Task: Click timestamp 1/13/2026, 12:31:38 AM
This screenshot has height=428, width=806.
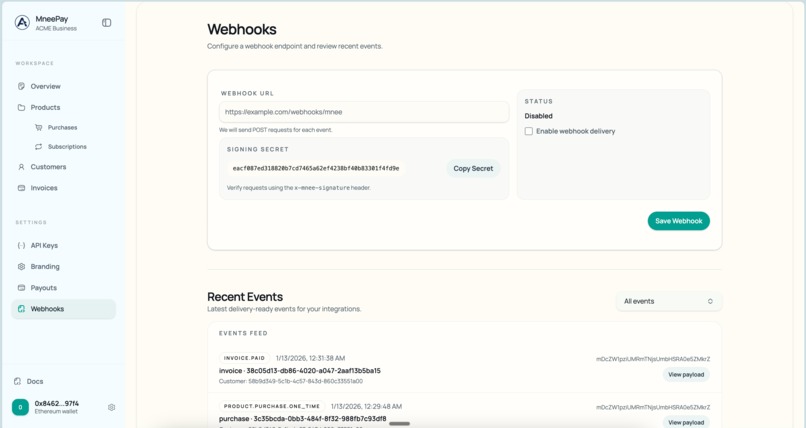Action: (x=310, y=358)
